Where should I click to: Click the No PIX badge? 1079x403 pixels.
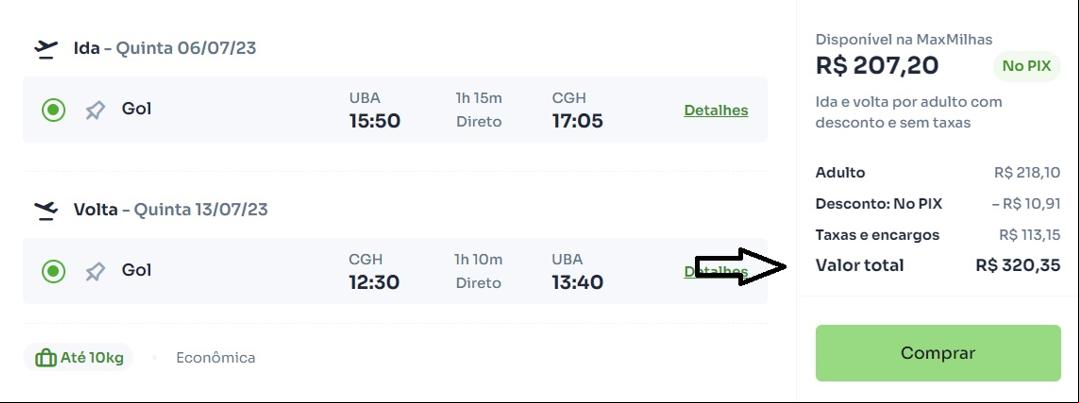1026,66
